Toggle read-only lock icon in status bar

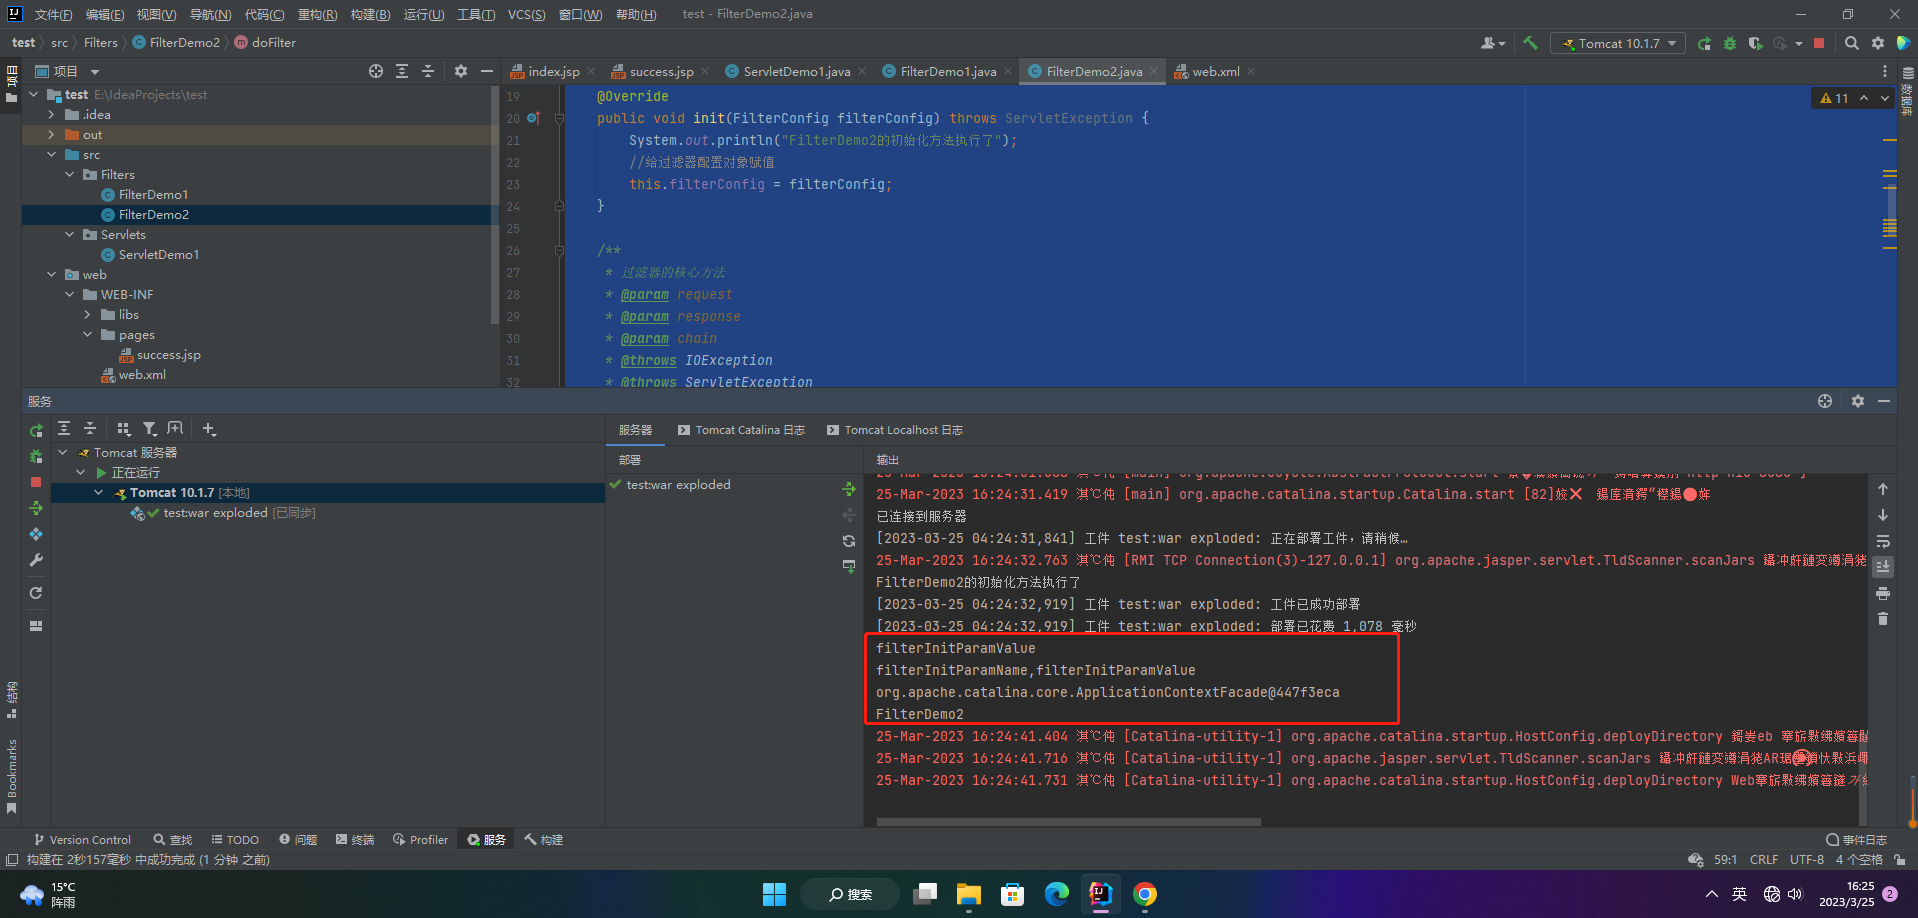(x=1899, y=860)
